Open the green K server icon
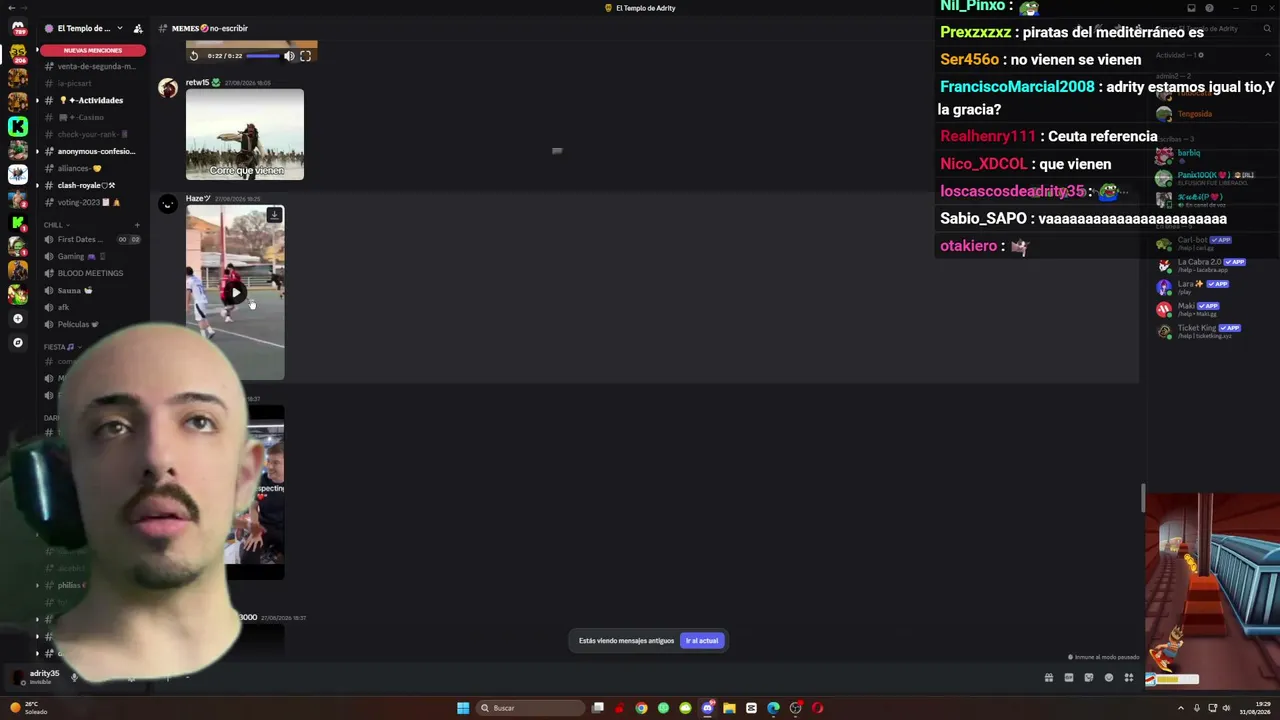 pyautogui.click(x=18, y=126)
